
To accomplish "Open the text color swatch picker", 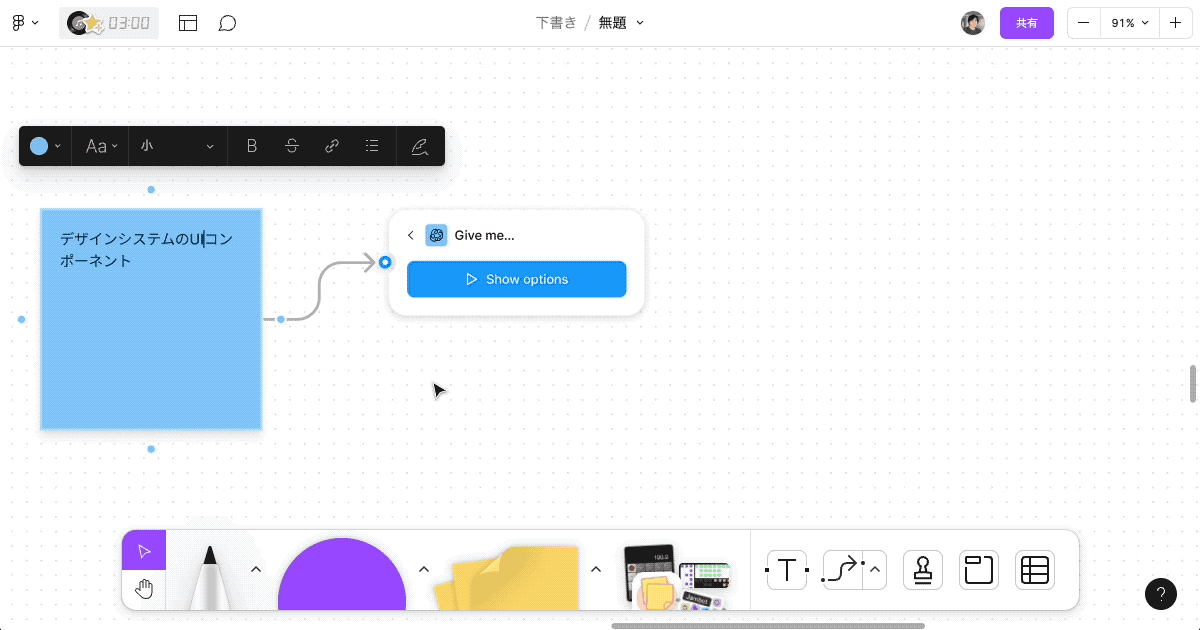I will click(44, 145).
